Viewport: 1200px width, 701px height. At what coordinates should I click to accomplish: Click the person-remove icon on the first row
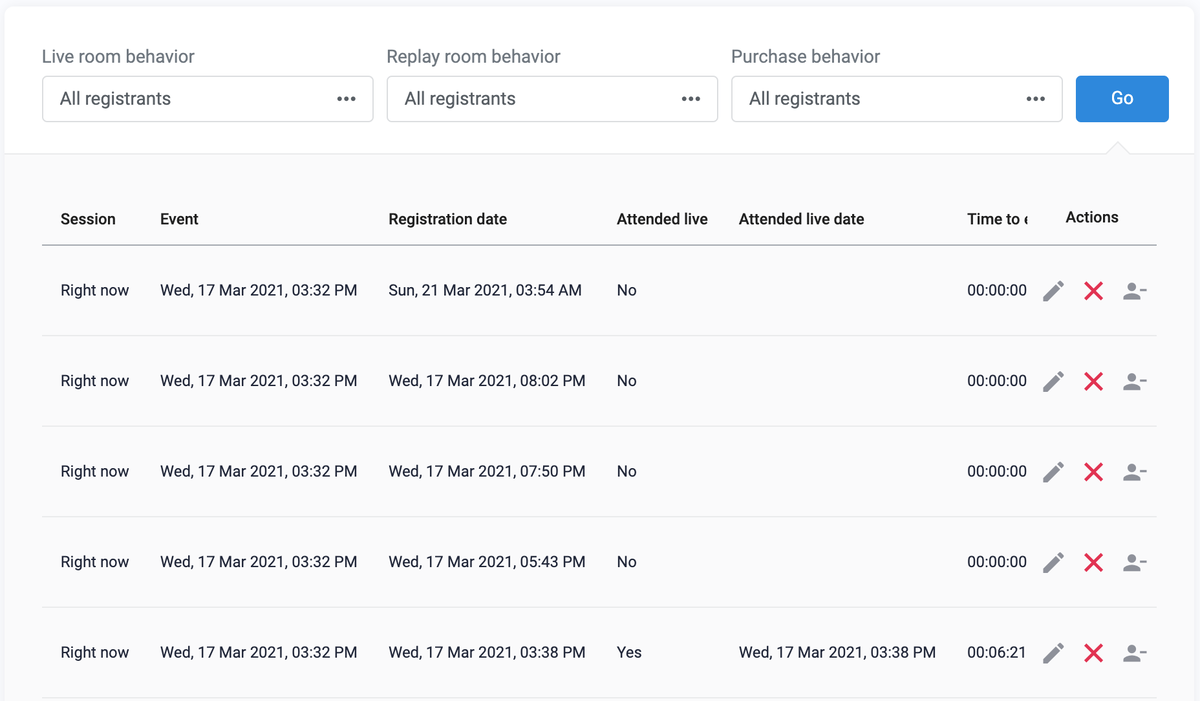click(1133, 290)
